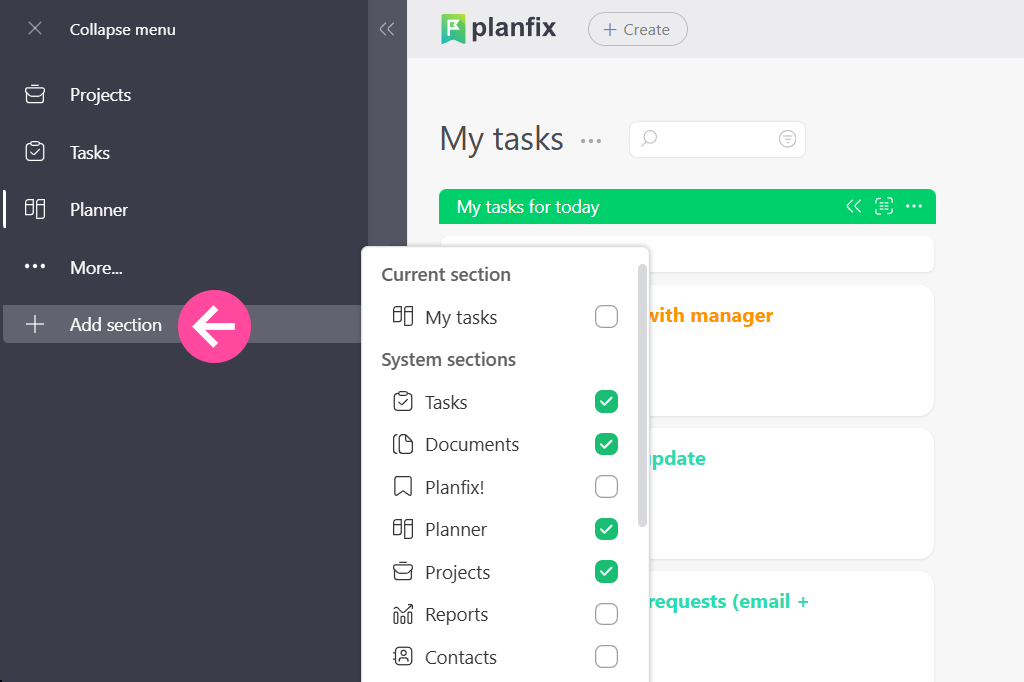The width and height of the screenshot is (1024, 682).
Task: Select the Projects icon in sidebar
Action: tap(35, 94)
